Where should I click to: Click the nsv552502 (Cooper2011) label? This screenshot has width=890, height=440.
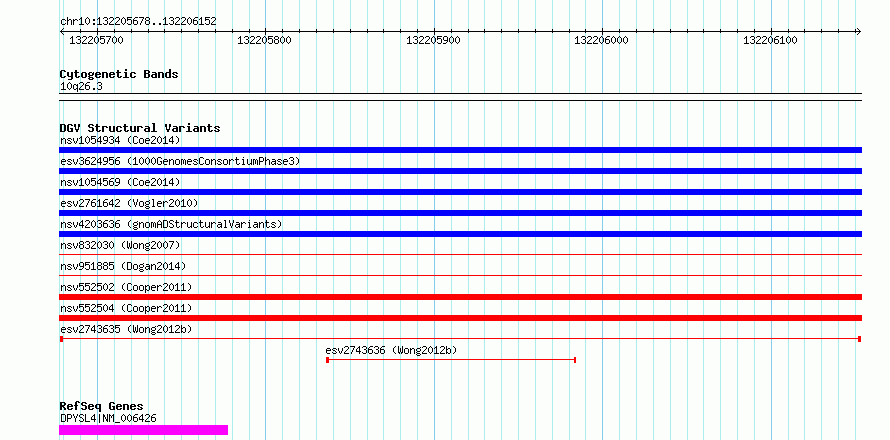click(126, 287)
